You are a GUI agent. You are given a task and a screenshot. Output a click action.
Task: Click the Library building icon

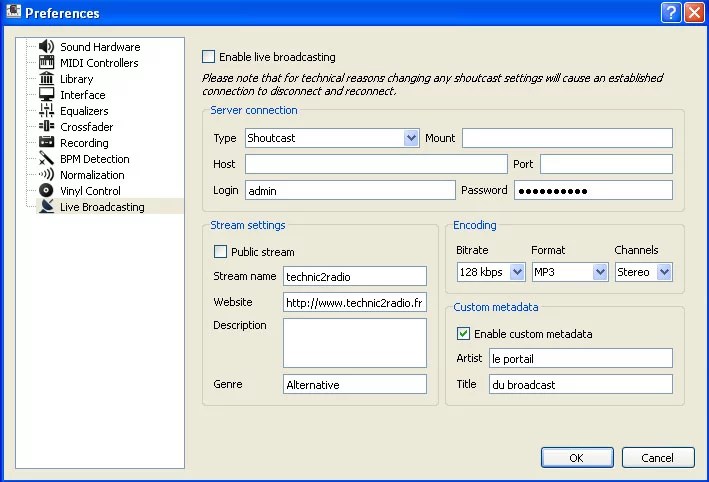46,79
